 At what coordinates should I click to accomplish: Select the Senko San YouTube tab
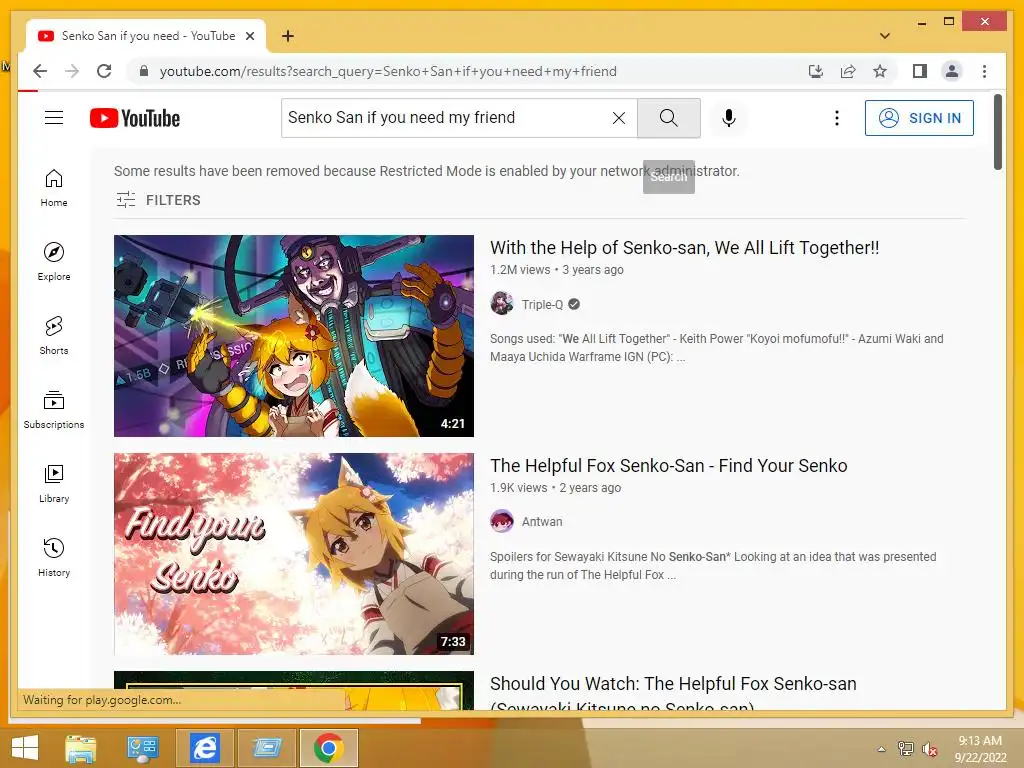tap(146, 36)
